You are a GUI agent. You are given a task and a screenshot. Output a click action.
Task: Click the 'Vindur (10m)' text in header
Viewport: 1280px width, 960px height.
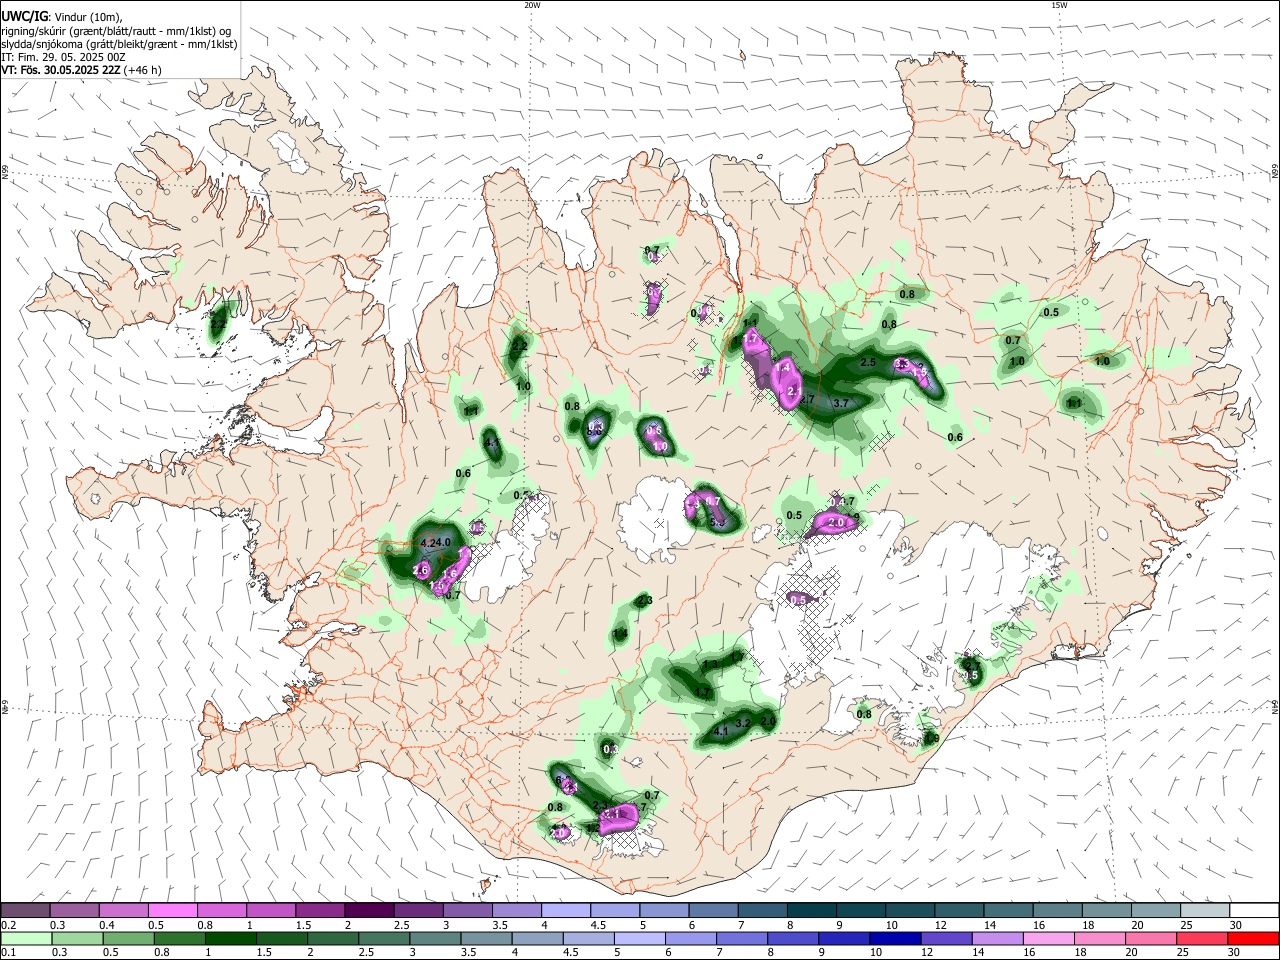coord(87,17)
